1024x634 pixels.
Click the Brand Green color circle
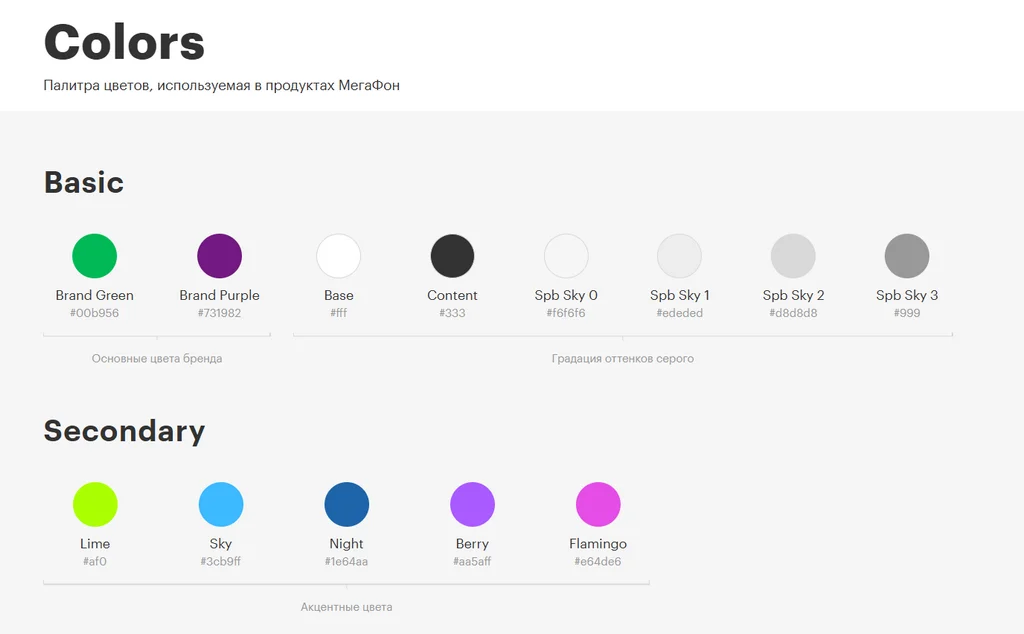click(x=94, y=256)
